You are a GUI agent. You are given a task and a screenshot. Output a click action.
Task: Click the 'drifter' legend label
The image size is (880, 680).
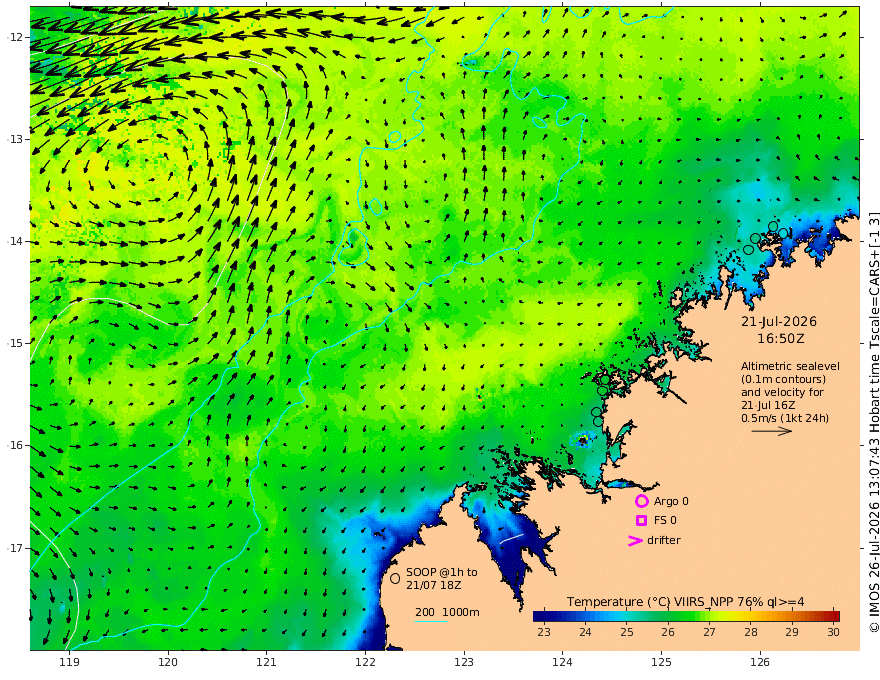(x=664, y=540)
